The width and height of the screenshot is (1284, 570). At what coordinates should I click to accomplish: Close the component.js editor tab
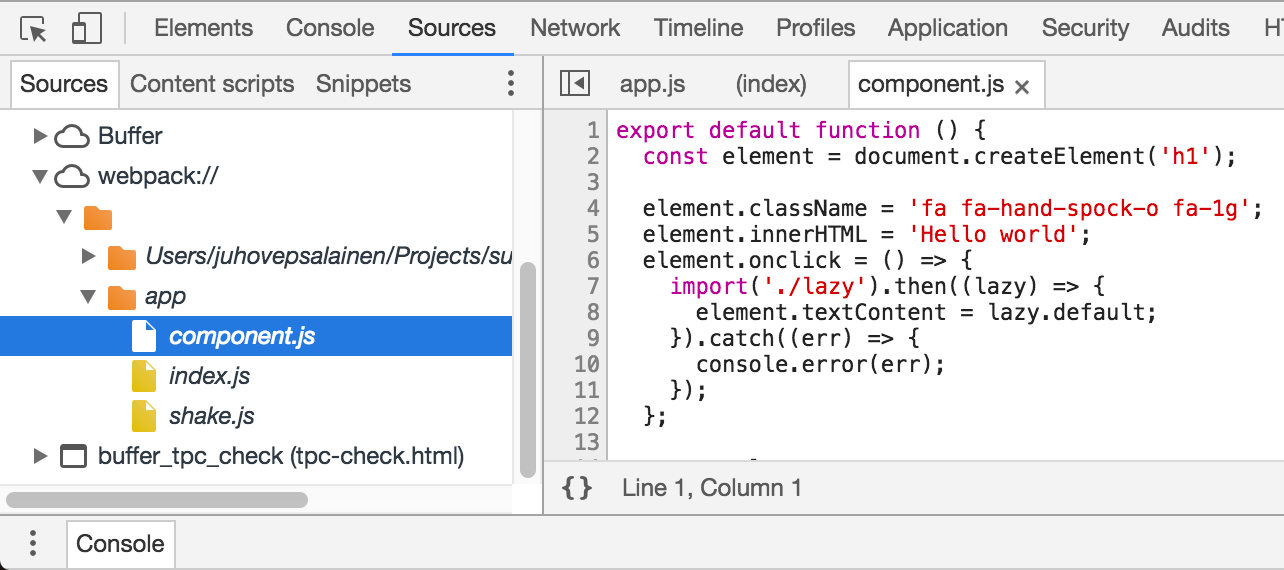(1022, 87)
